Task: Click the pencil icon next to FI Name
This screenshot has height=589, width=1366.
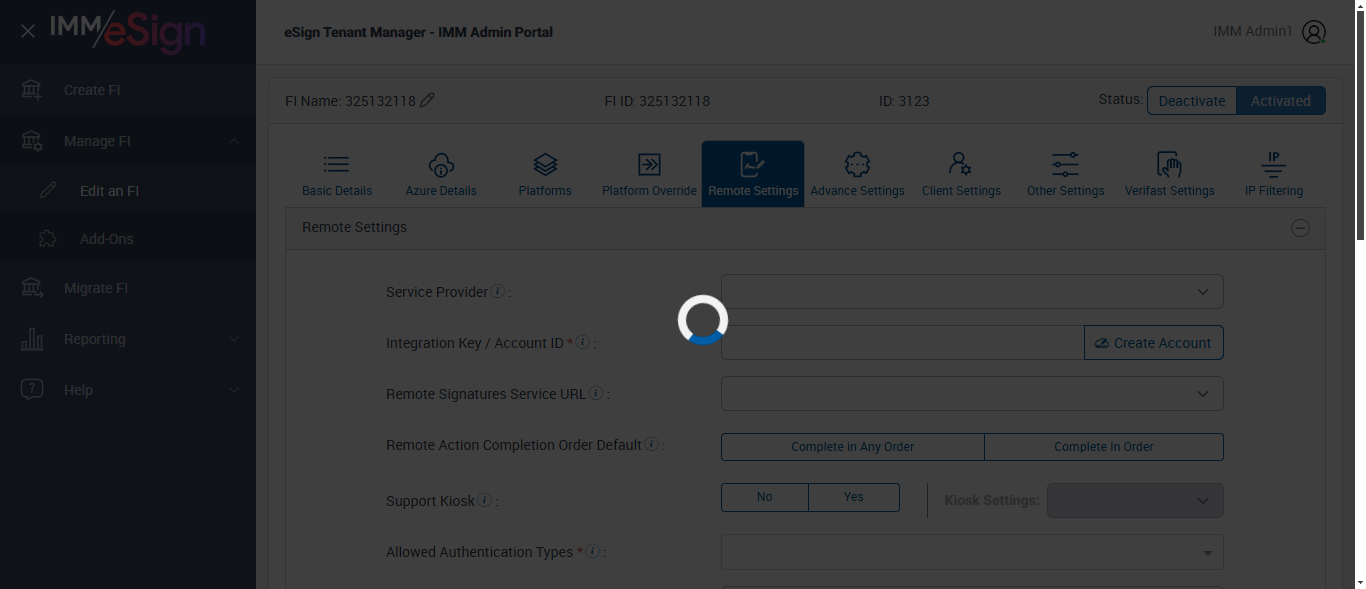Action: pos(427,100)
